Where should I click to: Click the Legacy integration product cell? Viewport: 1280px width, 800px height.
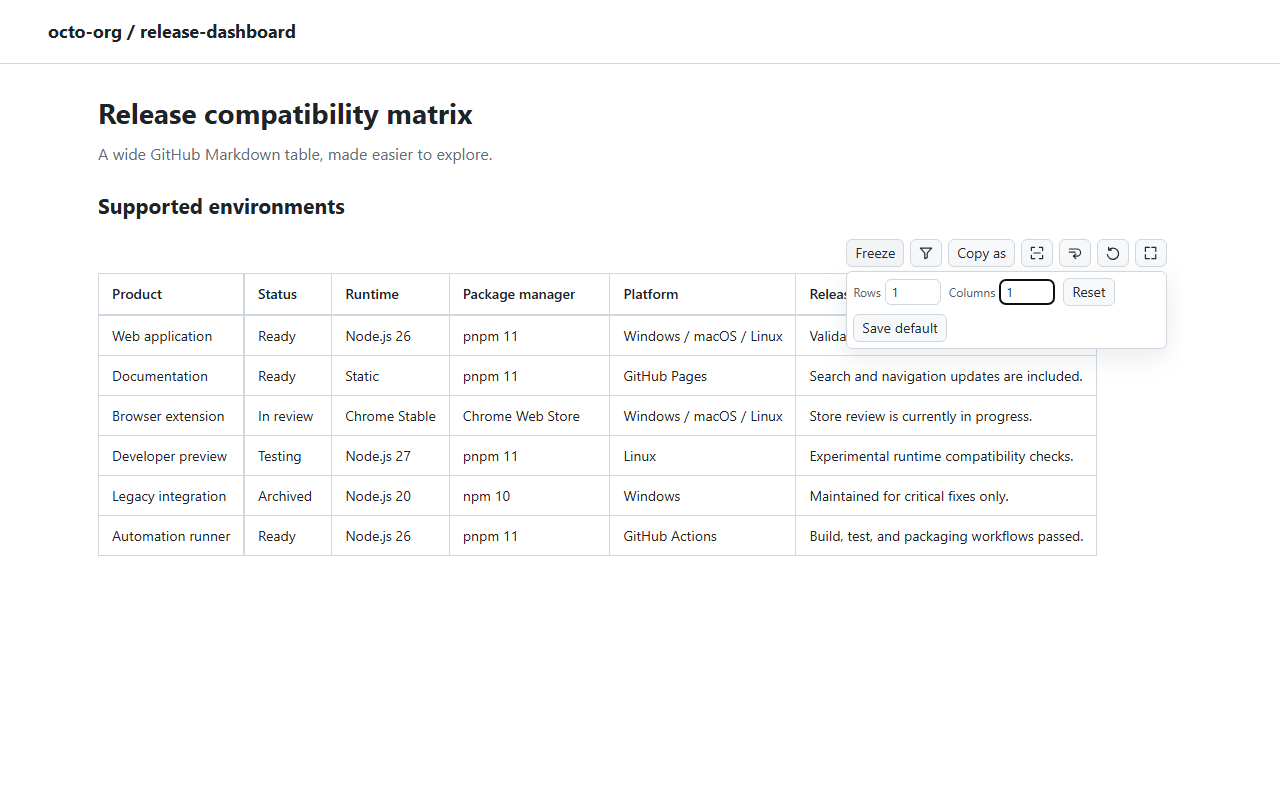point(171,496)
